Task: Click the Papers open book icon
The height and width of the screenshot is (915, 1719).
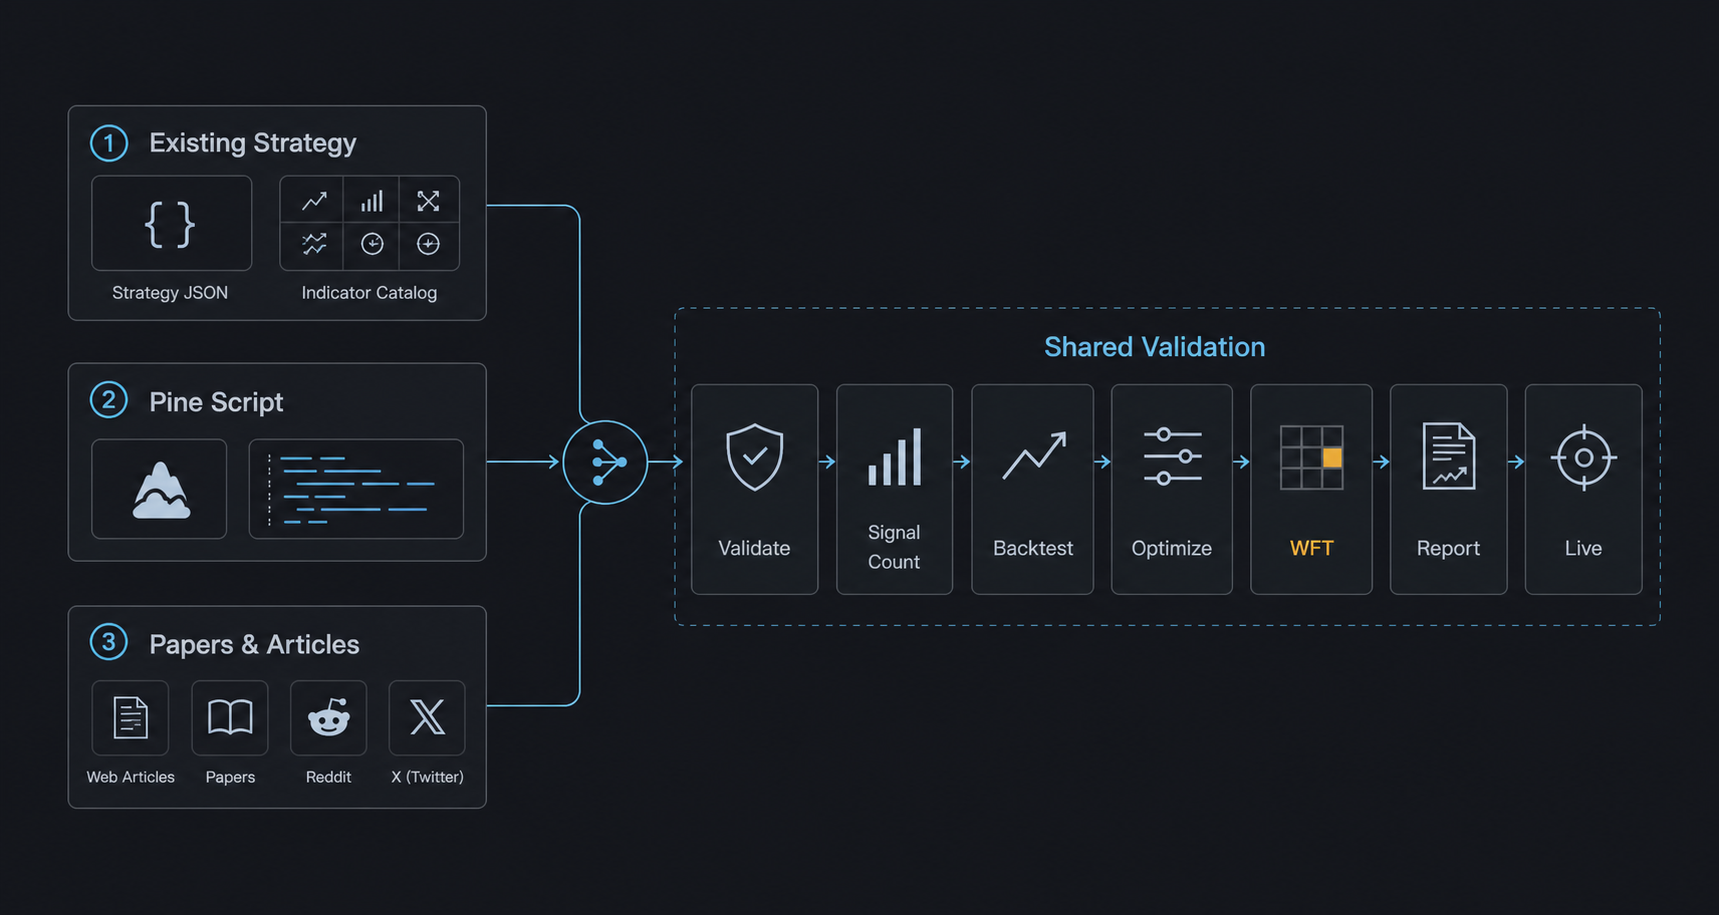Action: click(230, 718)
